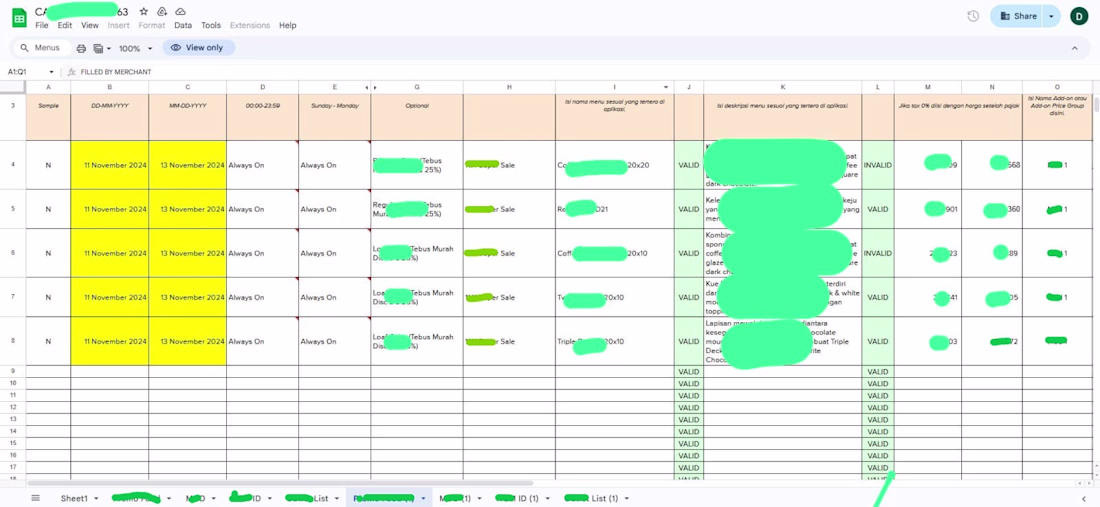The width and height of the screenshot is (1100, 507).
Task: Click '13 November 2024' in row 6
Action: [x=187, y=253]
